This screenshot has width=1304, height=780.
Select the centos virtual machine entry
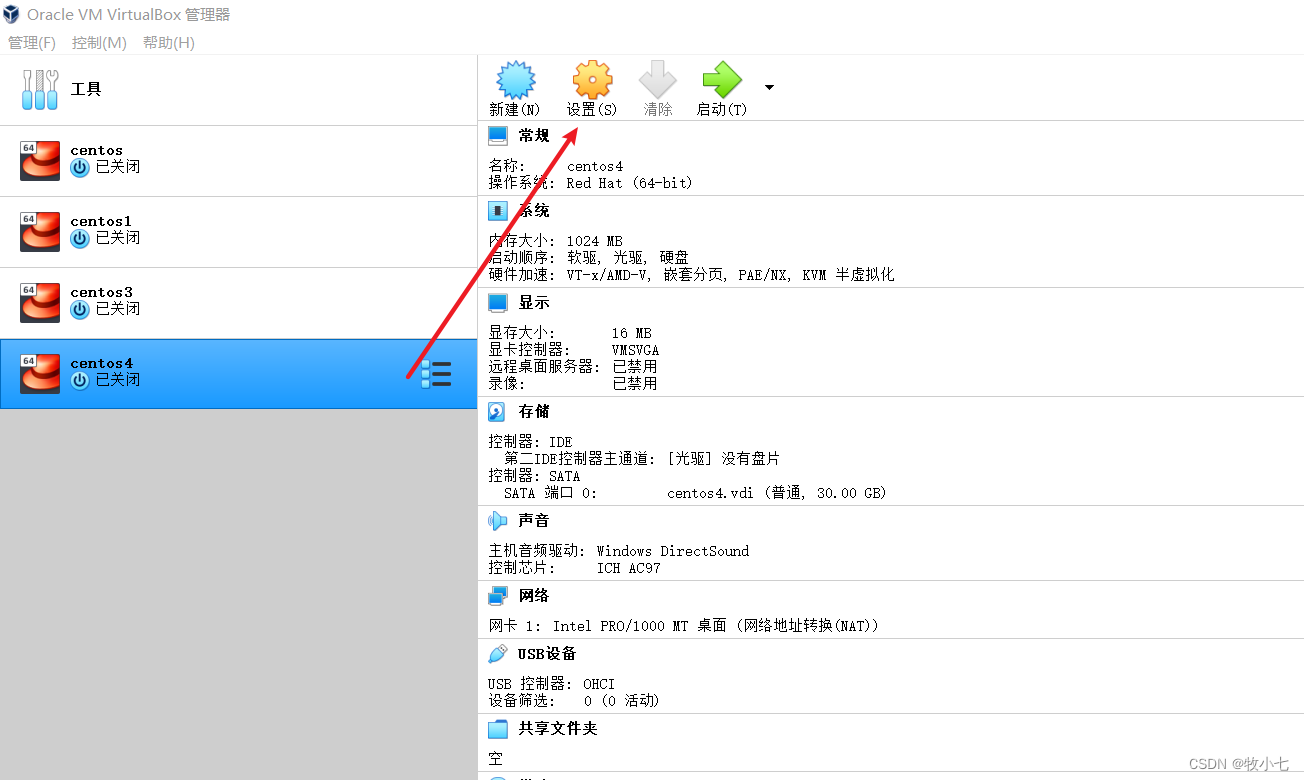coord(238,161)
